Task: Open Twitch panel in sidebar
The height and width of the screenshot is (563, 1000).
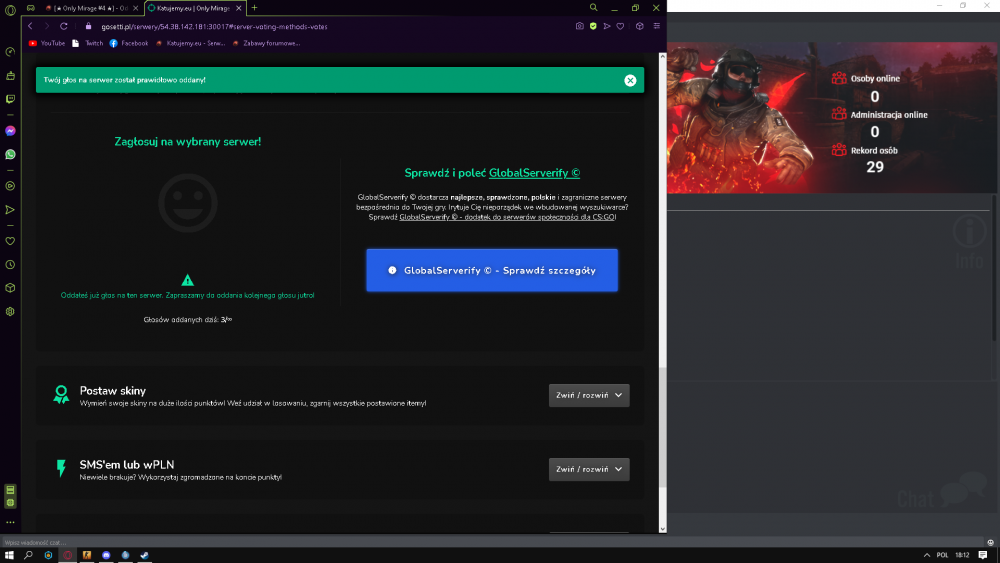Action: pyautogui.click(x=10, y=99)
